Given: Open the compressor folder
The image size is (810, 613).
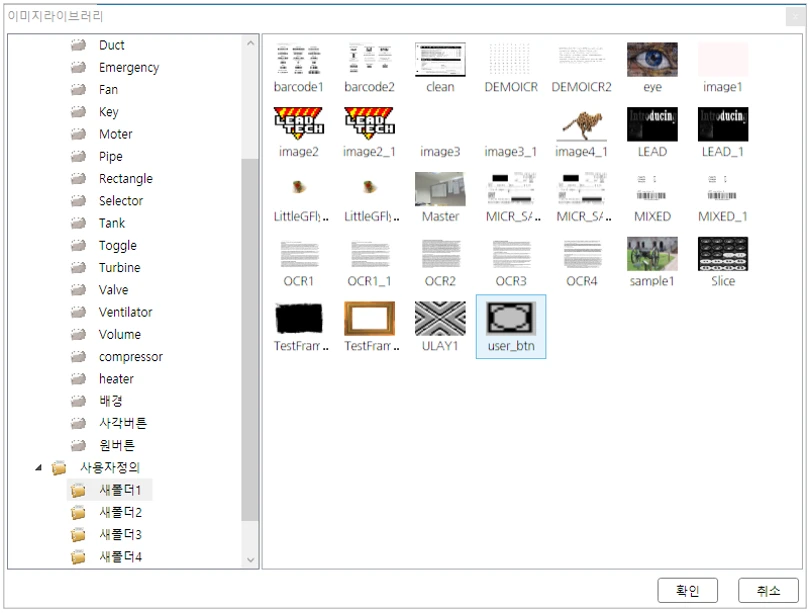Looking at the screenshot, I should pyautogui.click(x=131, y=356).
